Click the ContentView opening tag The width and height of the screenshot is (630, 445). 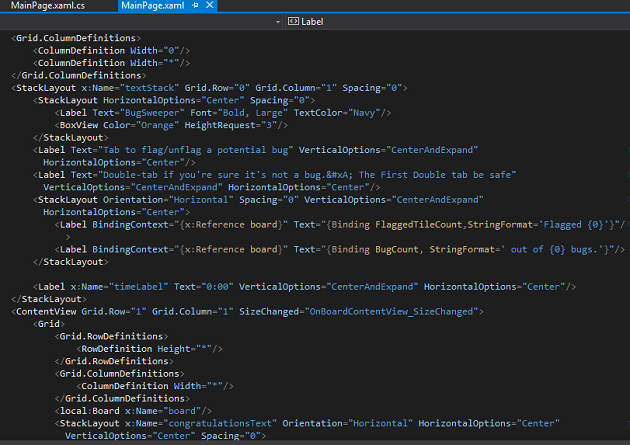coord(42,311)
